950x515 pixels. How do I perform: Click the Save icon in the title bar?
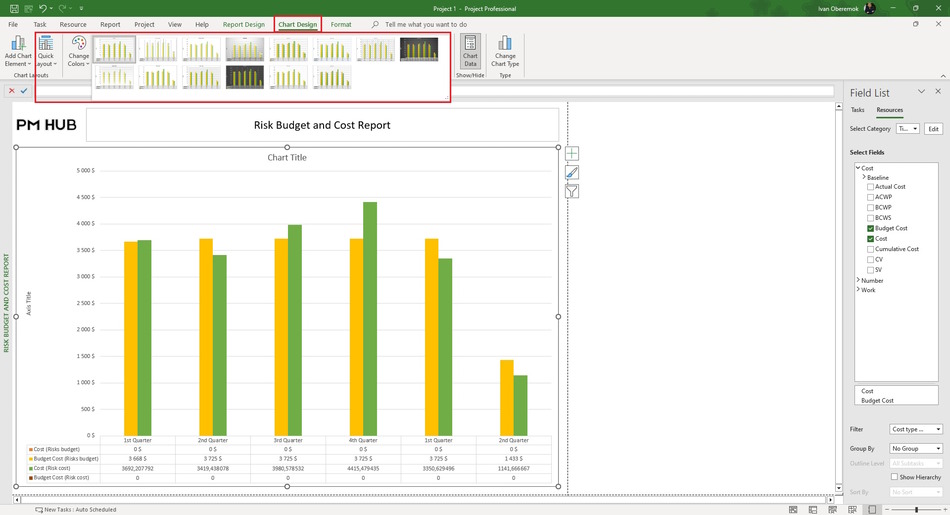(x=14, y=8)
